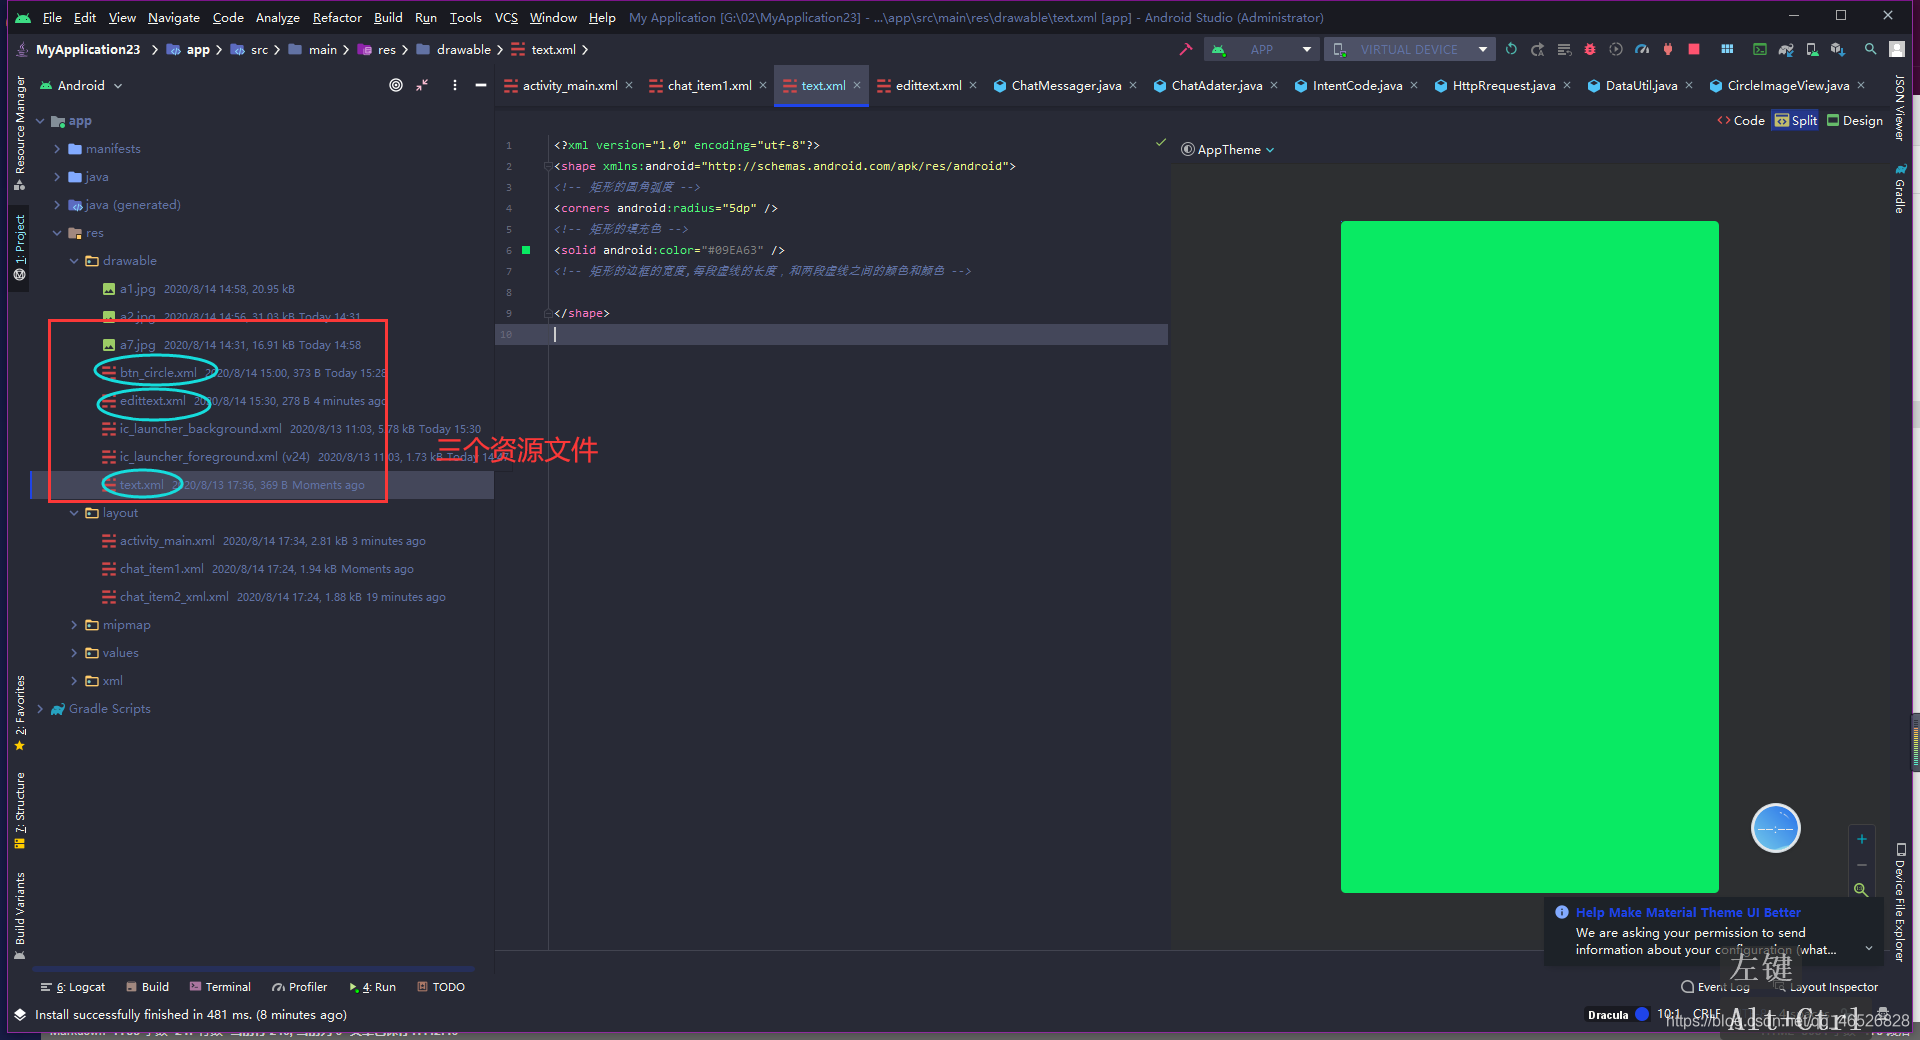Image resolution: width=1920 pixels, height=1040 pixels.
Task: Select btn_circle.xml in drawable folder
Action: pyautogui.click(x=158, y=373)
